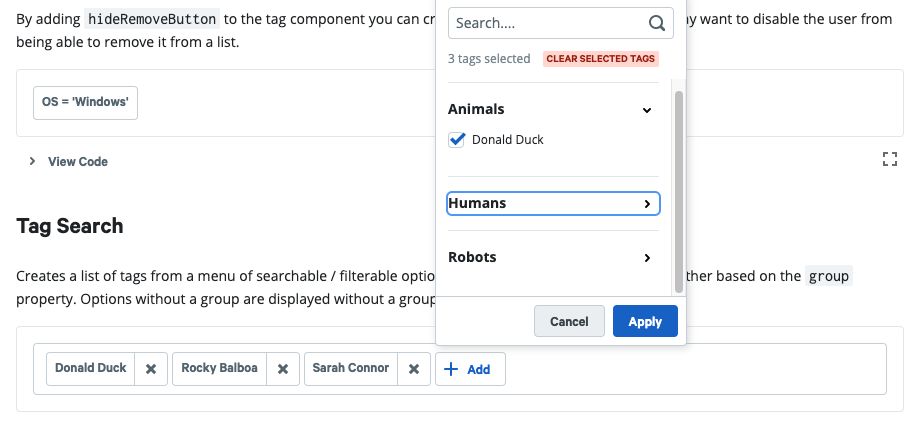Cancel the tag selection

pyautogui.click(x=569, y=321)
